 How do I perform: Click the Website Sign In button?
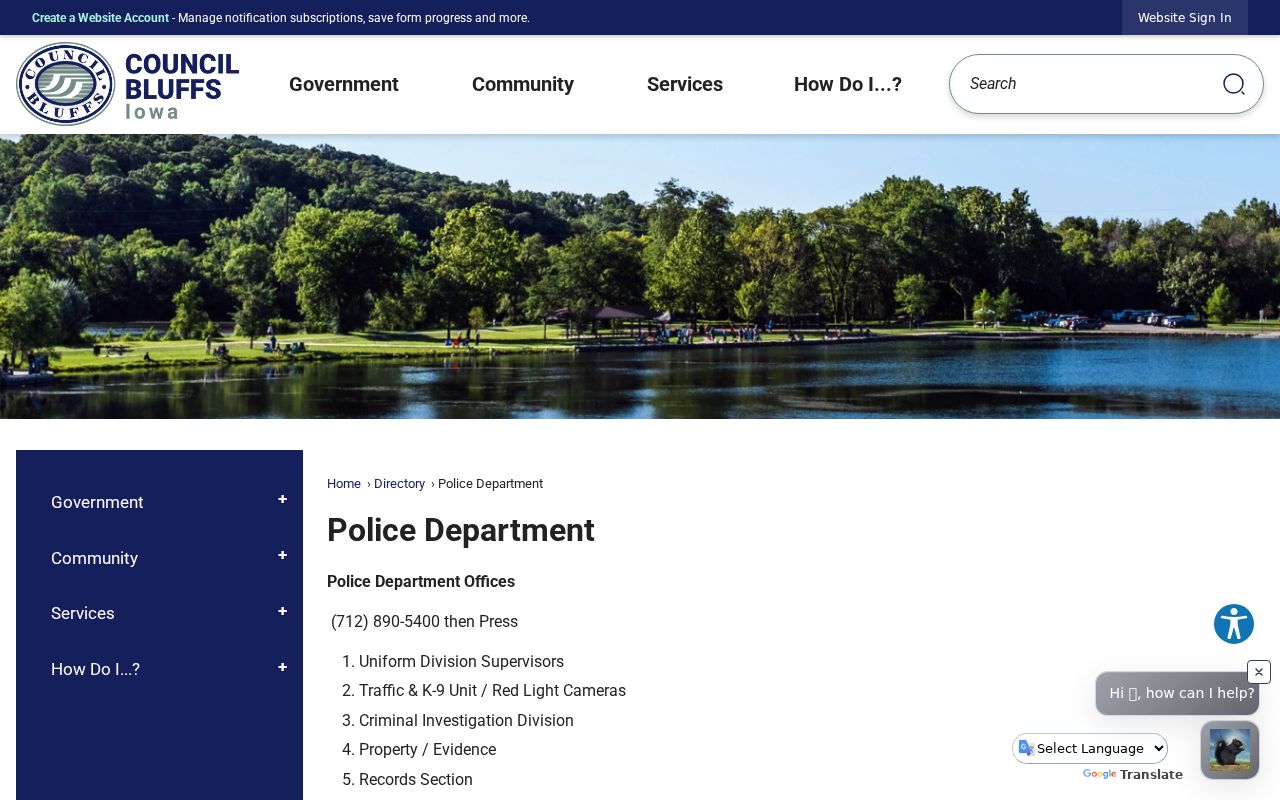(x=1185, y=18)
